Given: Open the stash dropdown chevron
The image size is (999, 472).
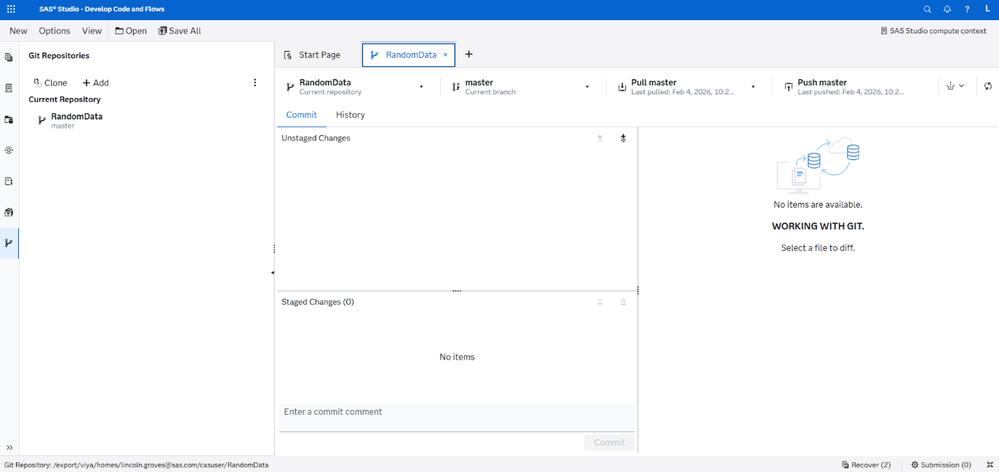Looking at the screenshot, I should [961, 86].
